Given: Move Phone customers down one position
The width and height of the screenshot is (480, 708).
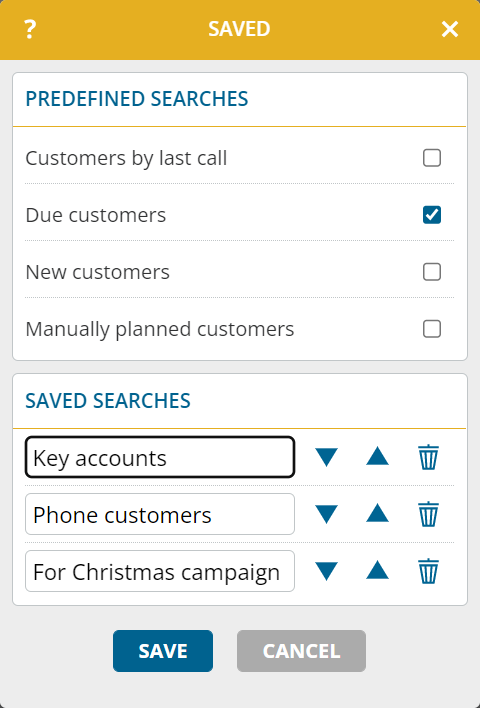Looking at the screenshot, I should pos(327,514).
